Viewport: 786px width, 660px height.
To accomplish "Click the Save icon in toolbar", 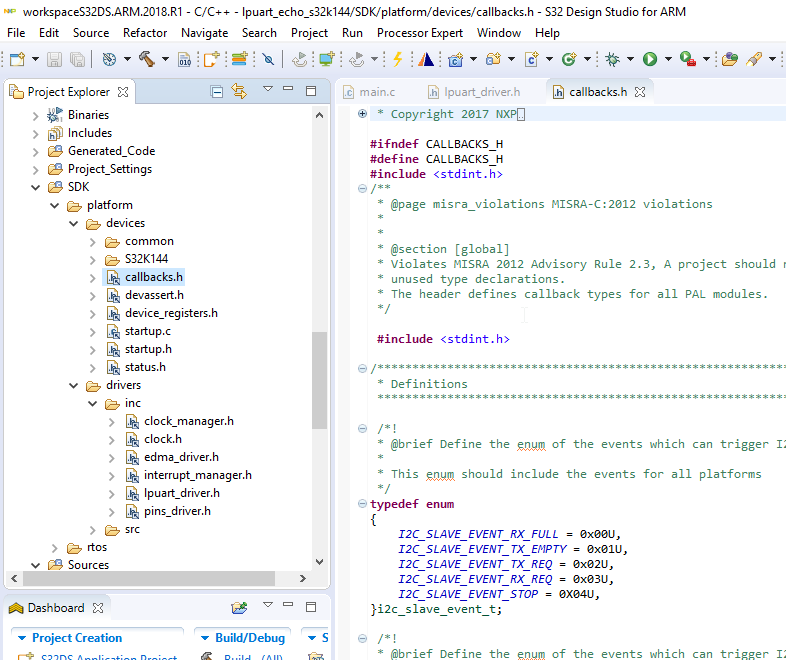I will [x=53, y=60].
